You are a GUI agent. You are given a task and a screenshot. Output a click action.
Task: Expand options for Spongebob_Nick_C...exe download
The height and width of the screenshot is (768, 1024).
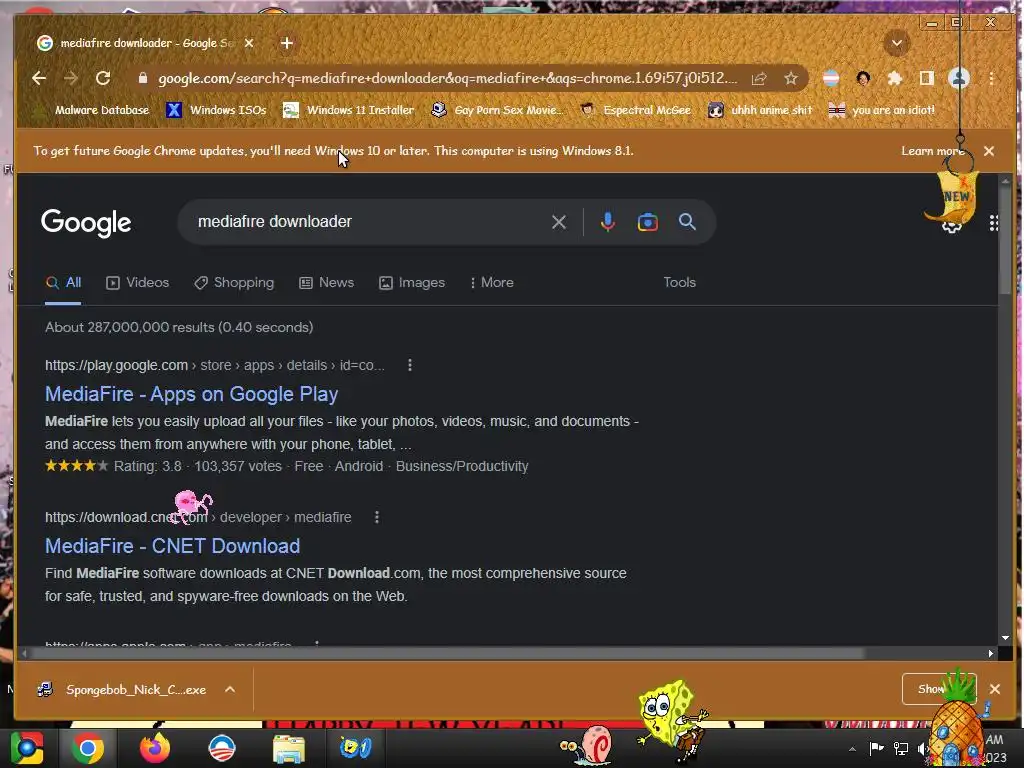point(230,690)
